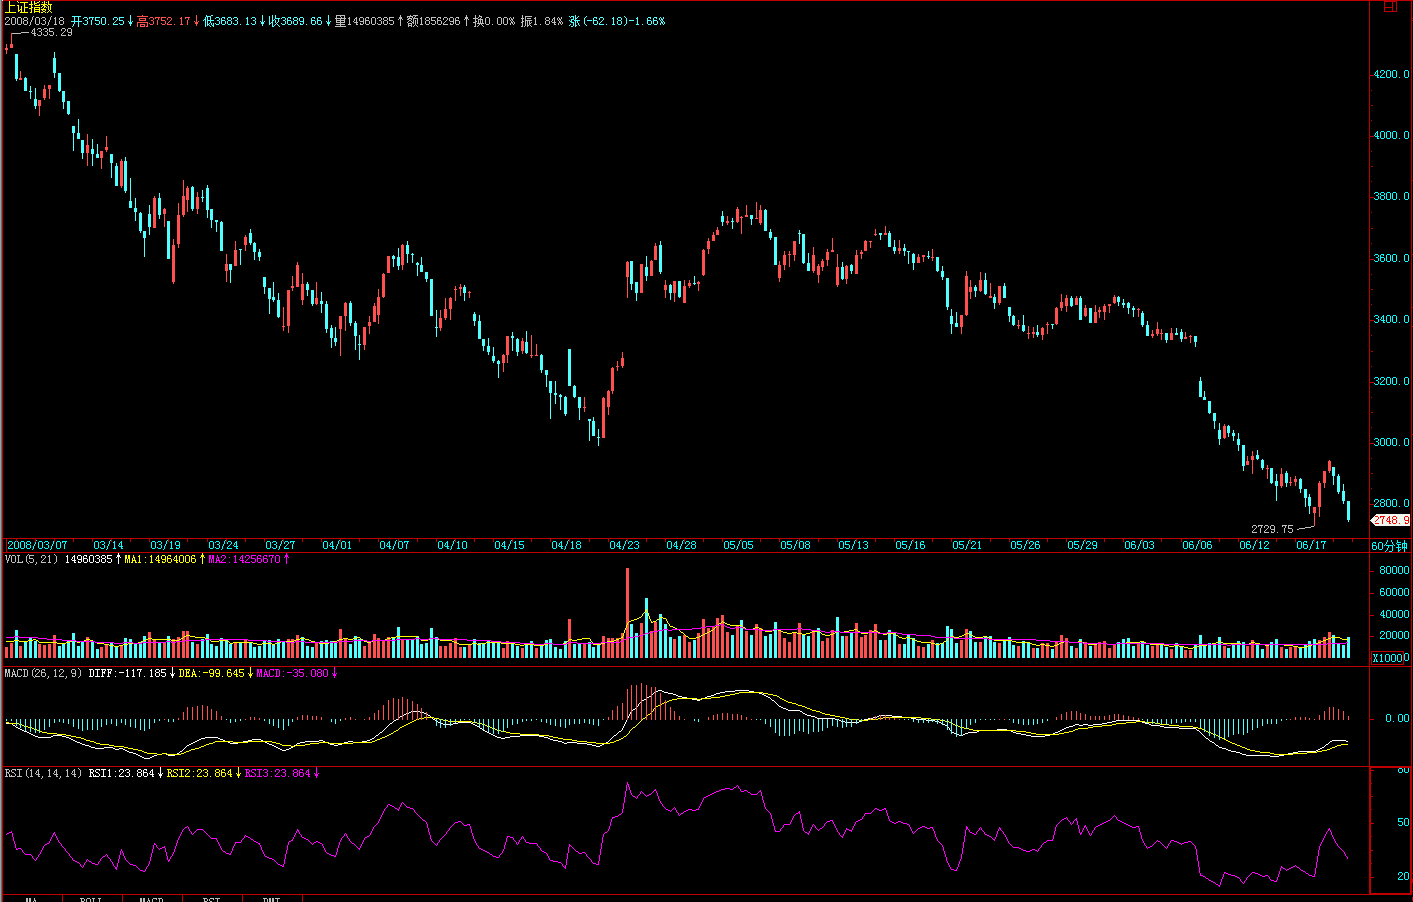
Task: Click the 05/21 date on time axis
Action: [x=967, y=546]
